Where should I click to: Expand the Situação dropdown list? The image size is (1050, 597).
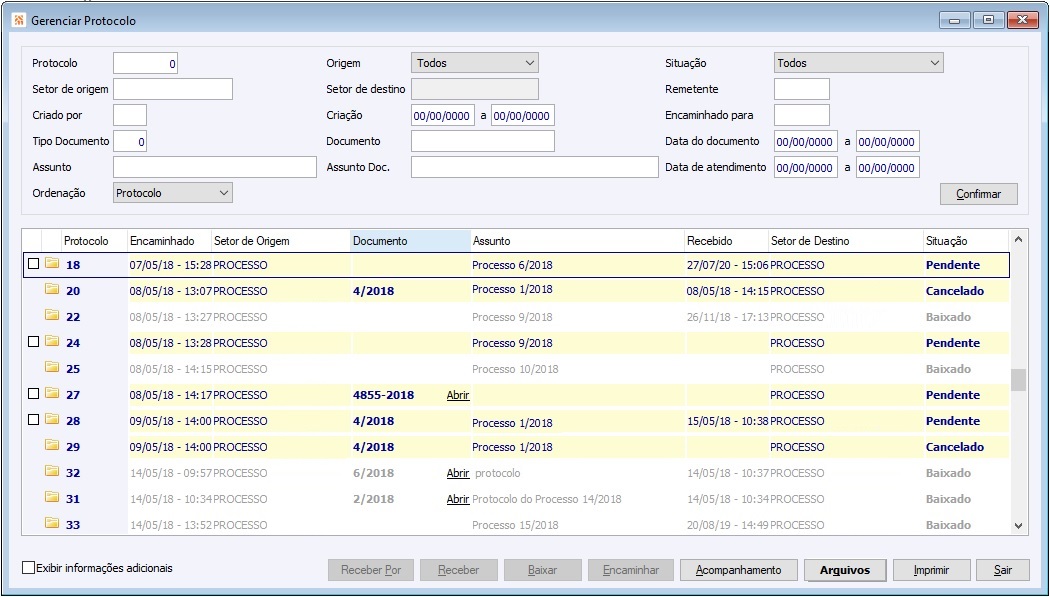[x=858, y=63]
